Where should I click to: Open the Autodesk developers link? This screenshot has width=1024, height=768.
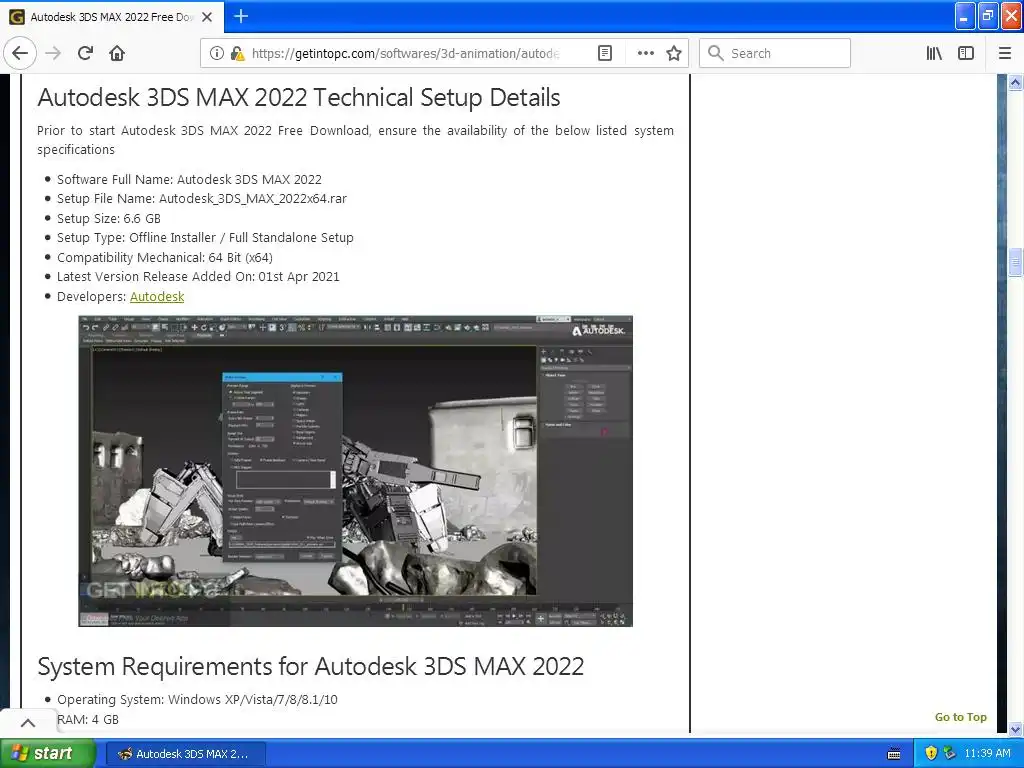[157, 296]
